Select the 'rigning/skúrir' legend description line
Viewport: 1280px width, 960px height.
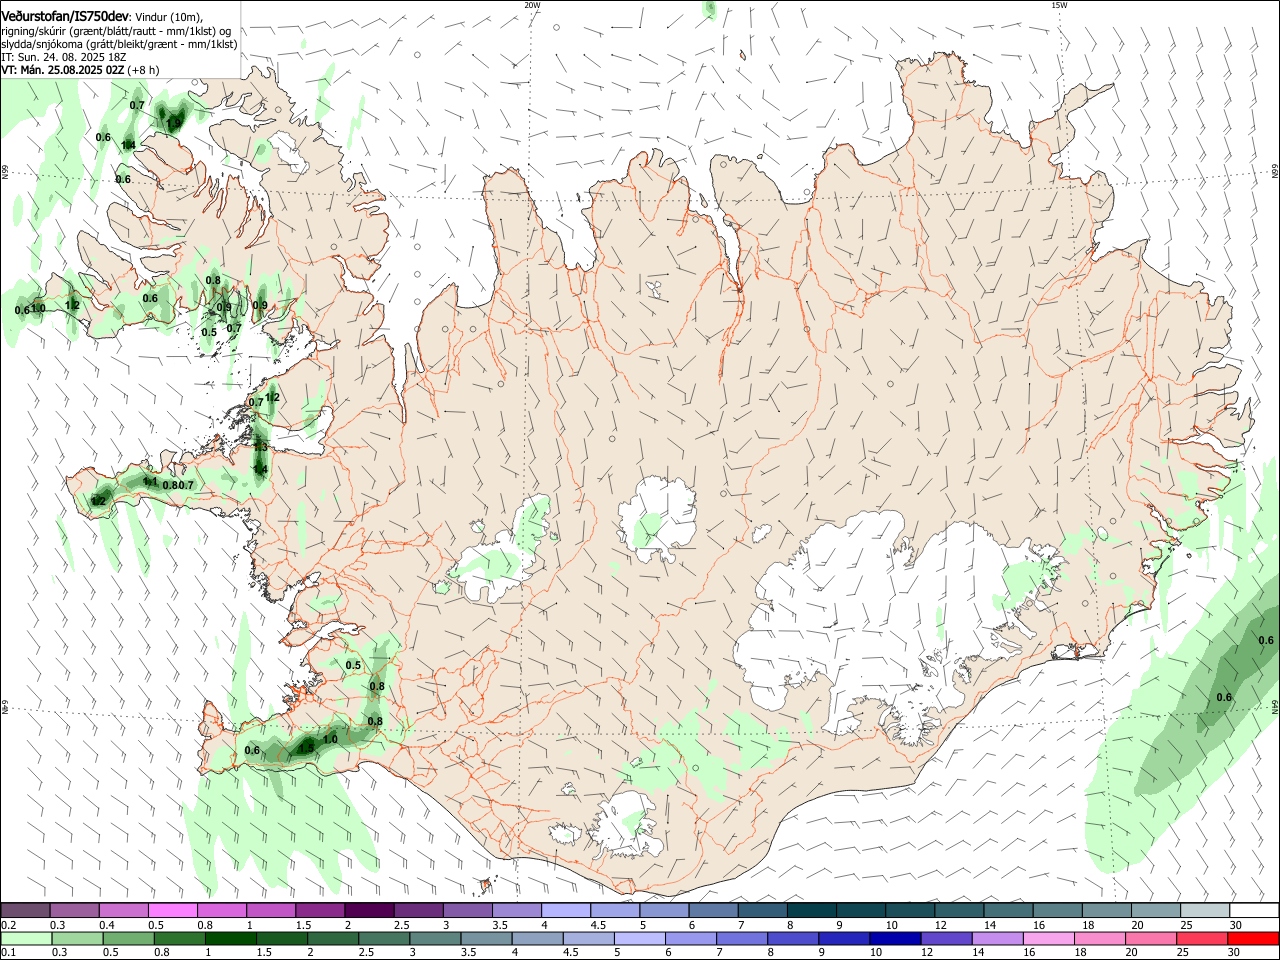[115, 31]
